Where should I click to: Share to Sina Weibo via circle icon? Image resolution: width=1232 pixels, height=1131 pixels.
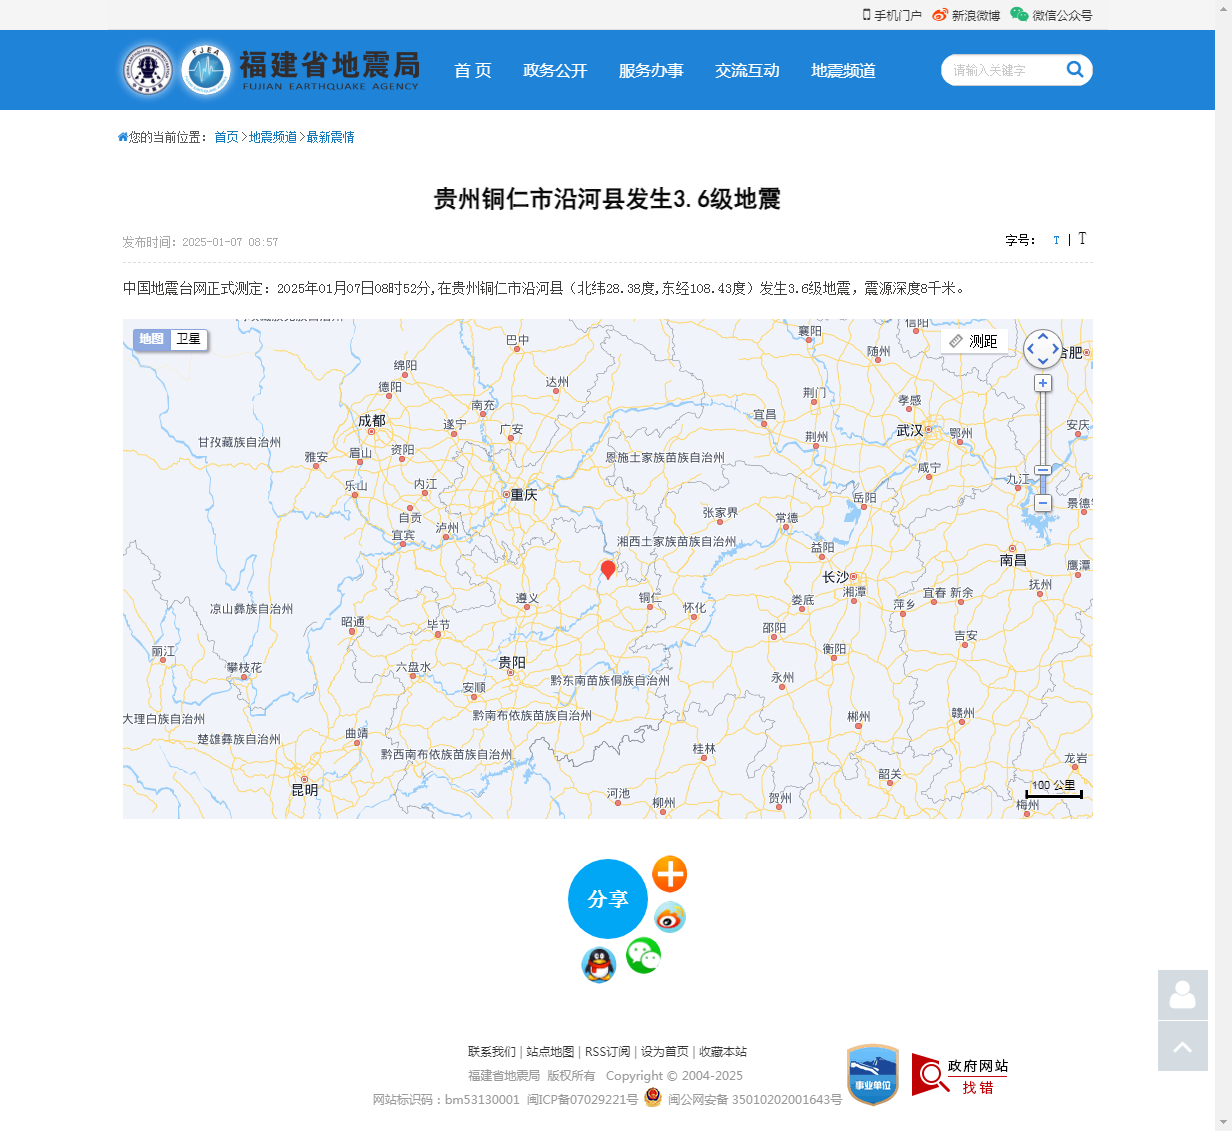tap(670, 917)
